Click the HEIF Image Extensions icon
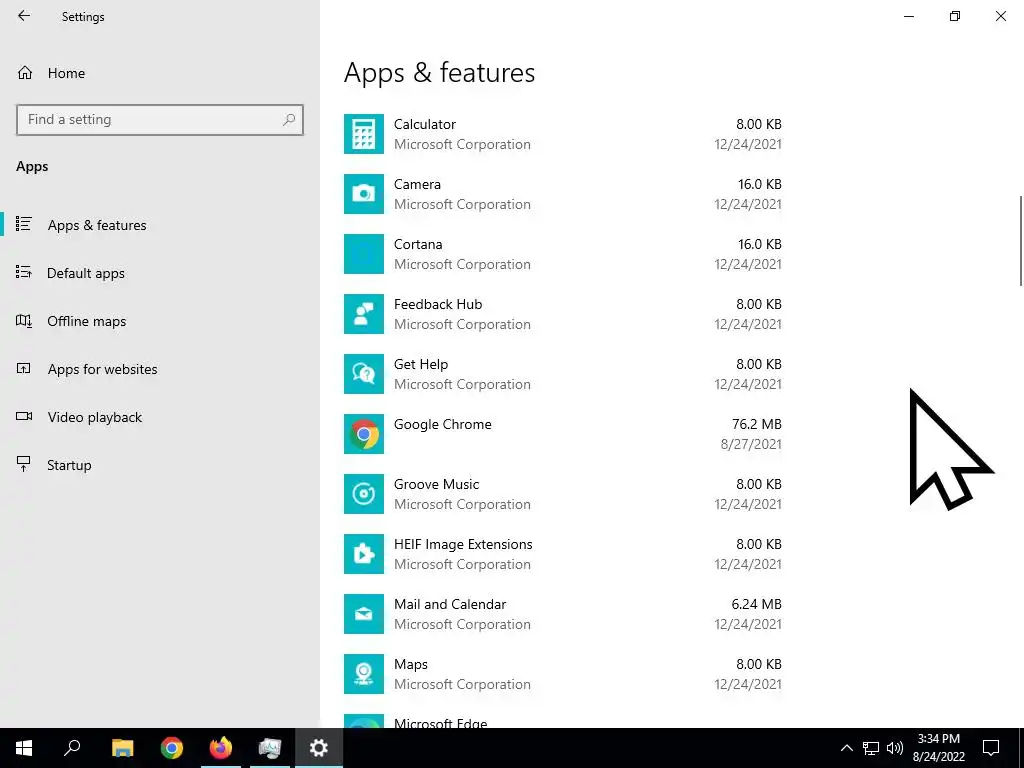 364,554
